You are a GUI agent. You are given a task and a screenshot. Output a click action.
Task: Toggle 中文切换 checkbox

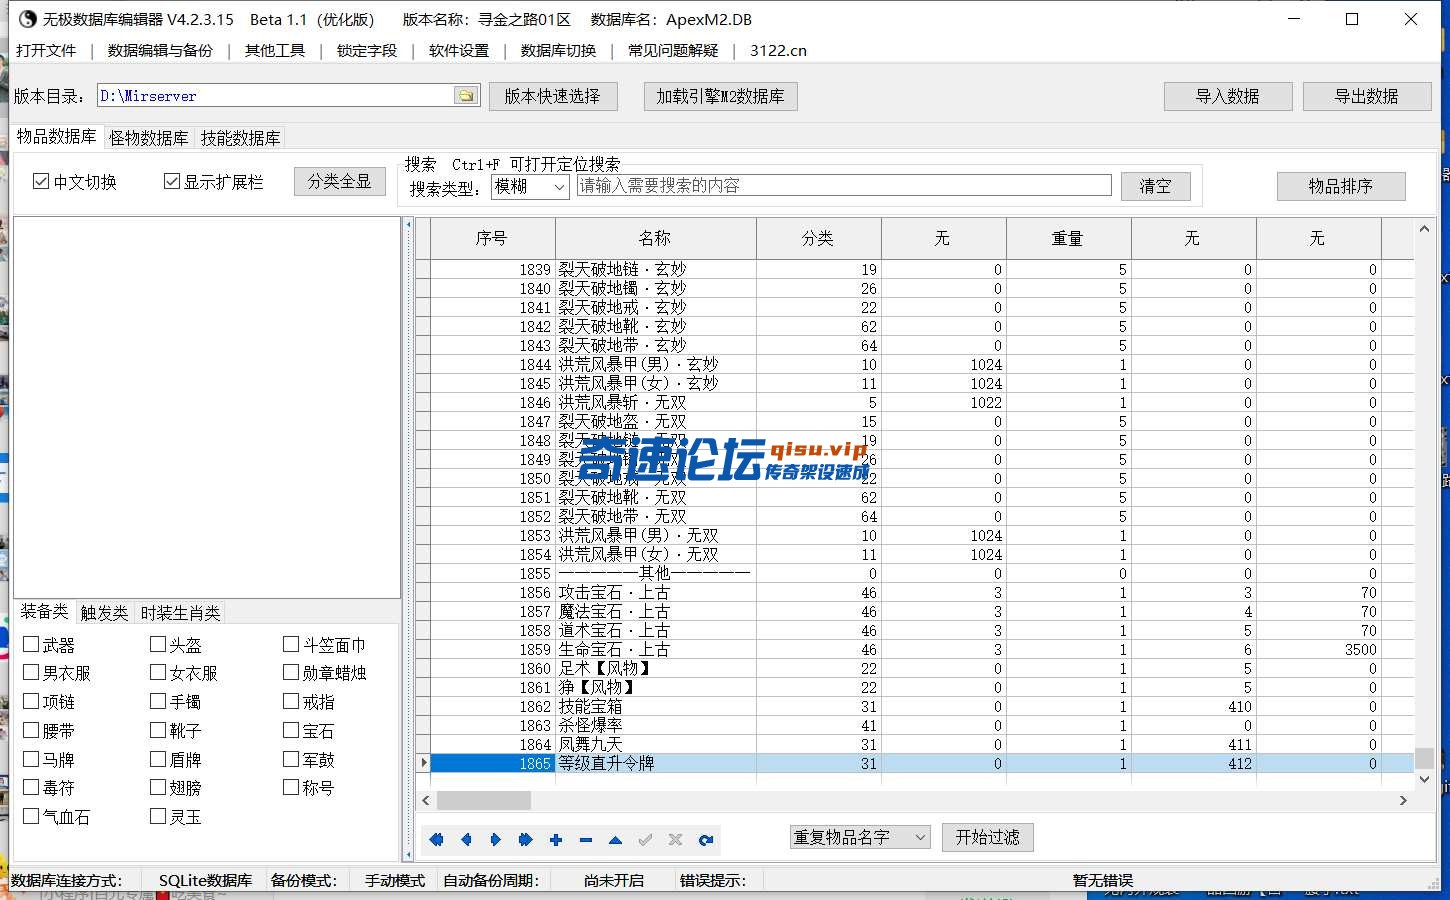[x=41, y=181]
